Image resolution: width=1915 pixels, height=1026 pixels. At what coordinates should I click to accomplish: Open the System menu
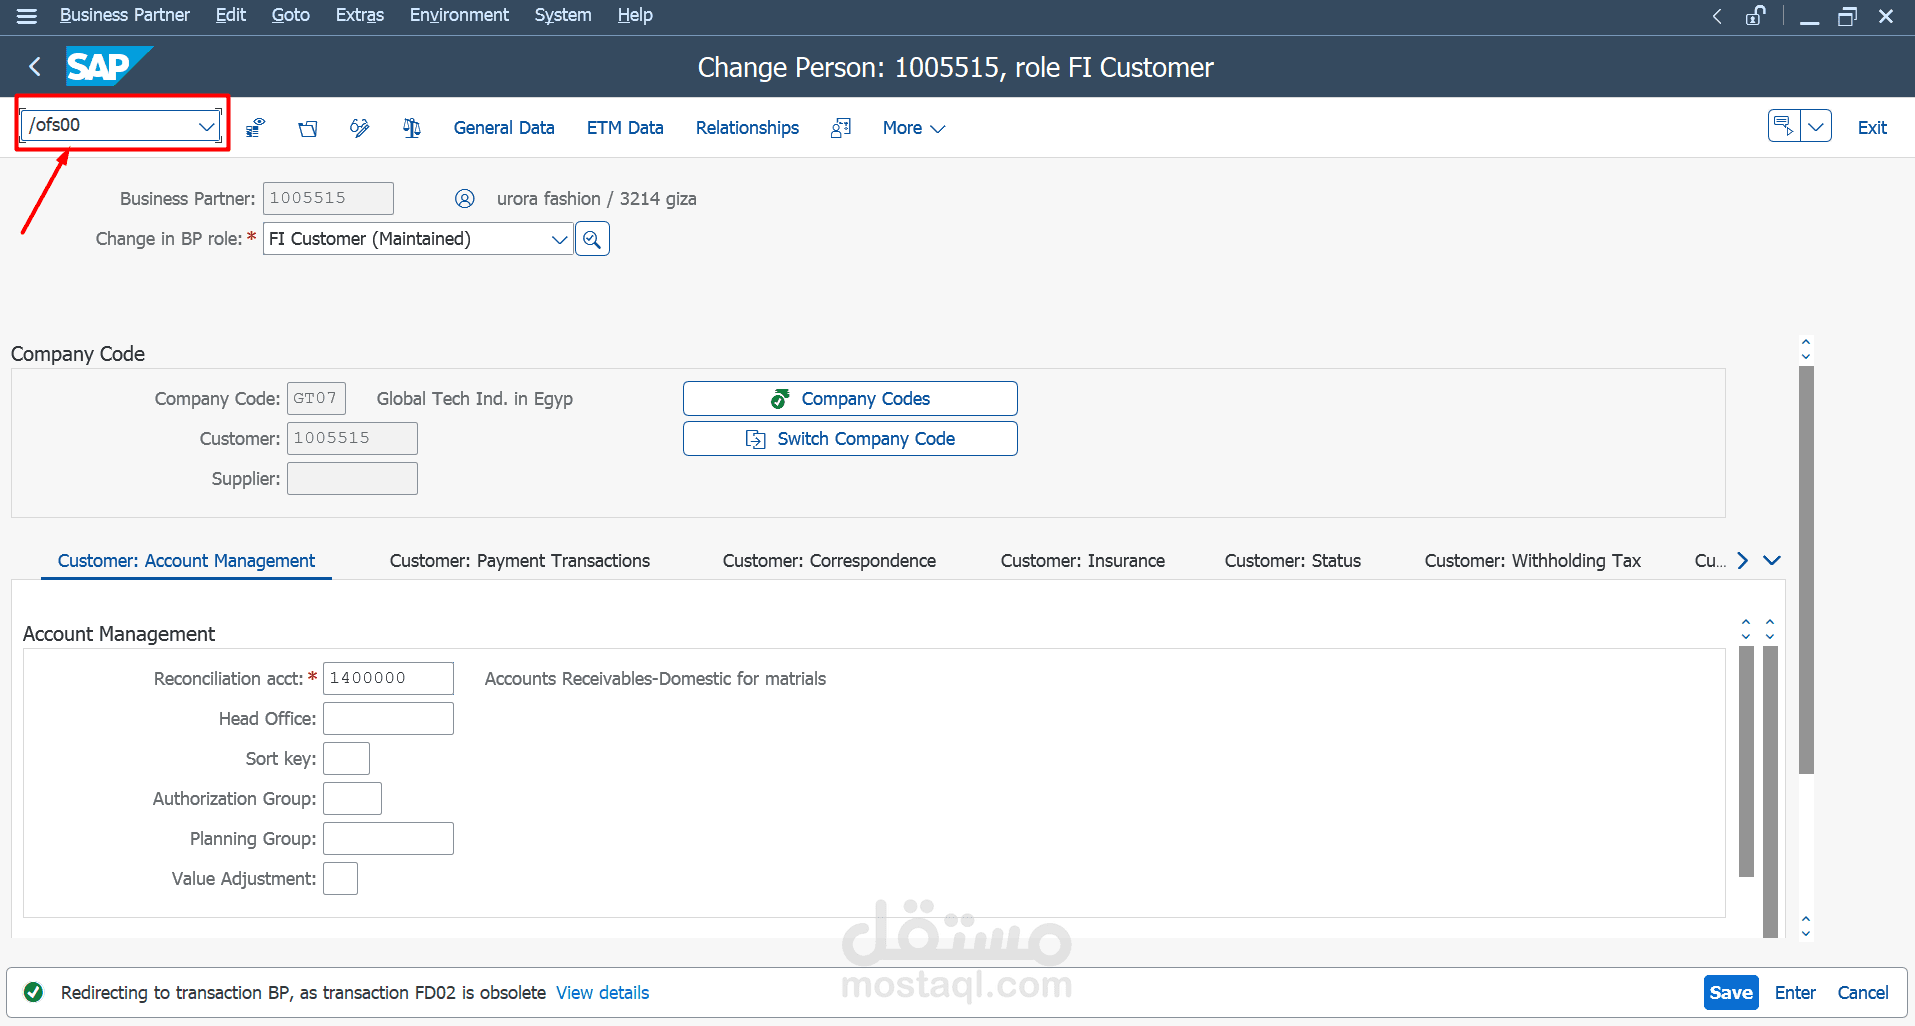point(563,15)
